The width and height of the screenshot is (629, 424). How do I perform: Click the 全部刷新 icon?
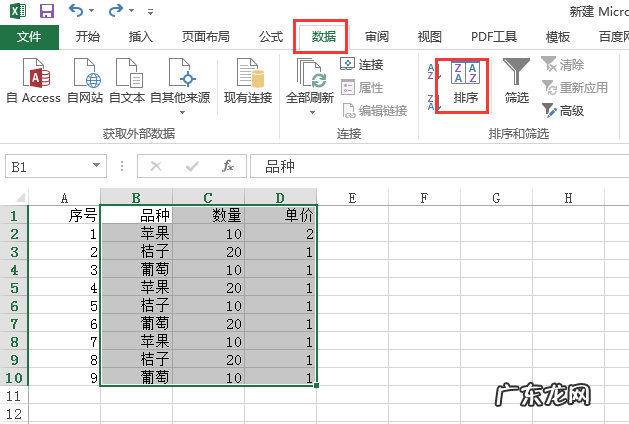pyautogui.click(x=310, y=80)
